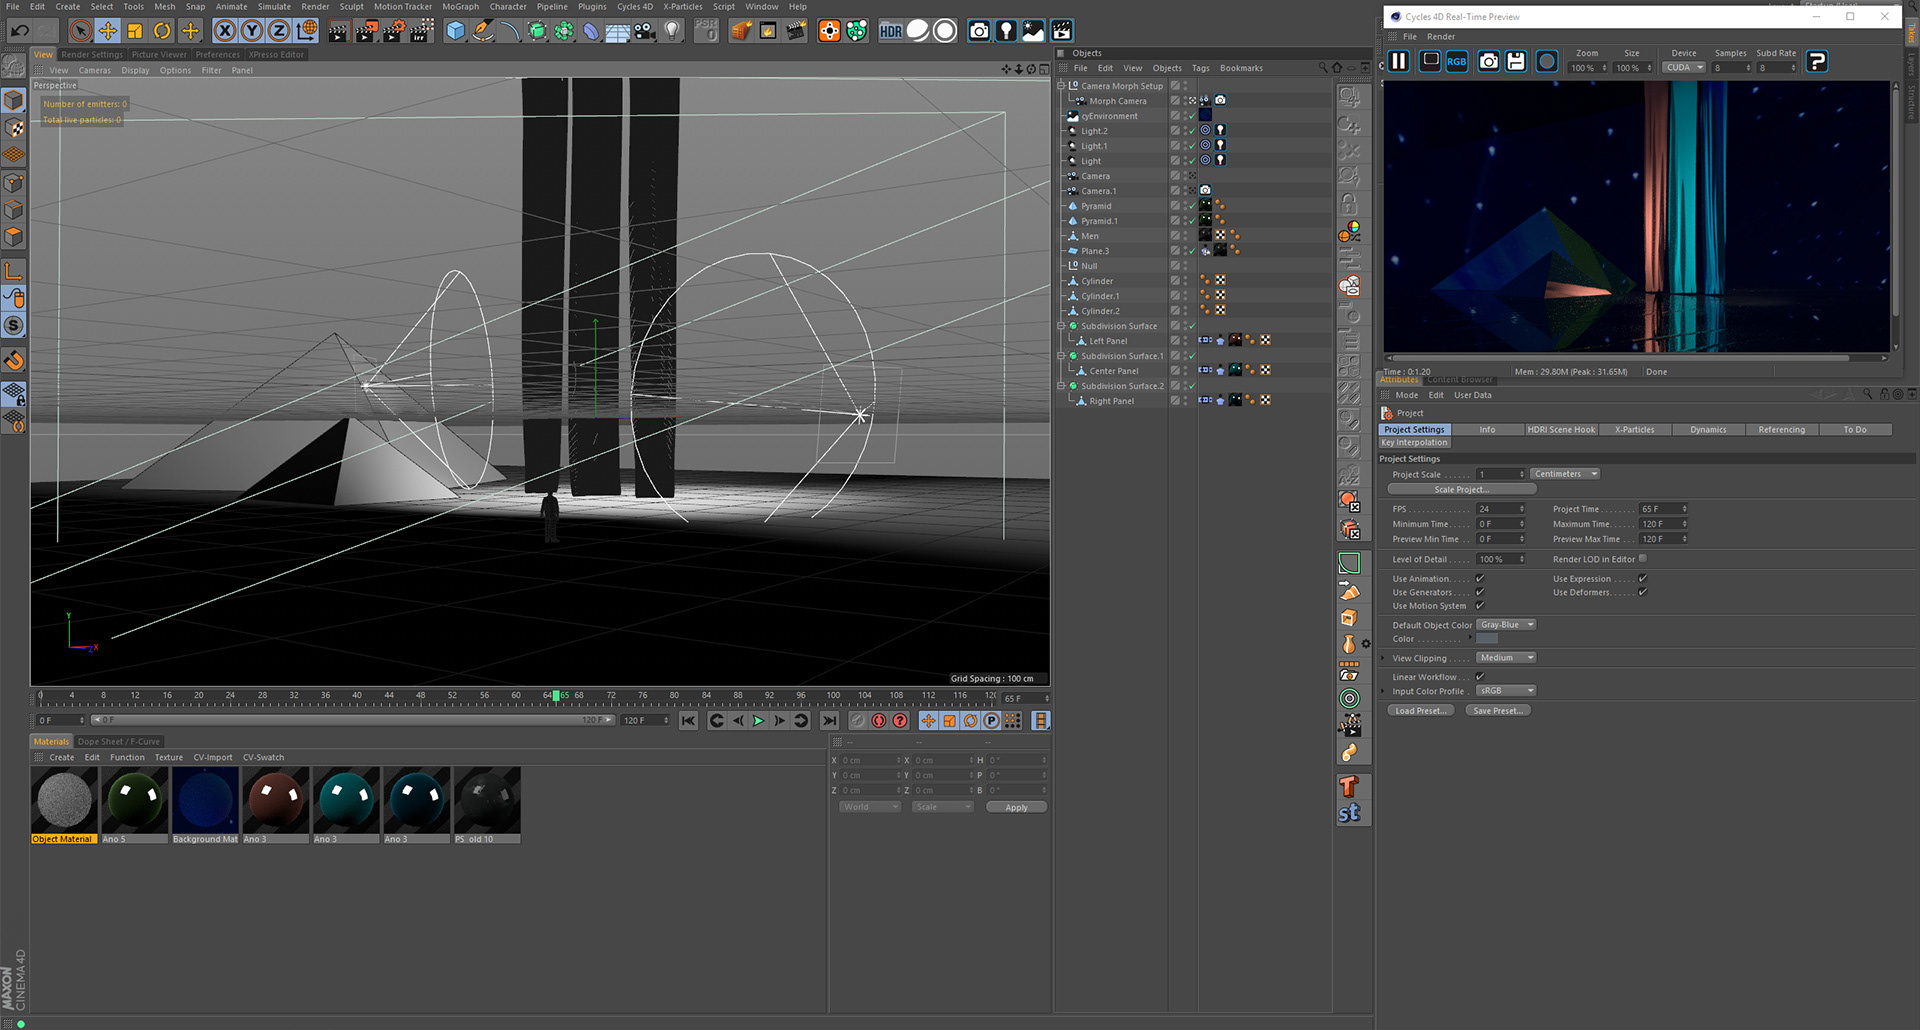
Task: Select the Scale tool in top toolbar
Action: pos(135,31)
